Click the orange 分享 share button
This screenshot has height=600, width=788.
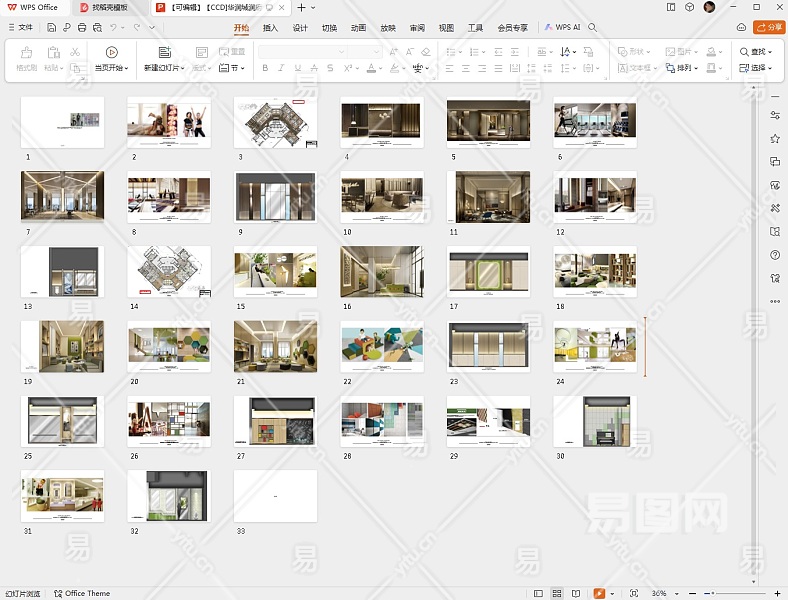coord(768,28)
